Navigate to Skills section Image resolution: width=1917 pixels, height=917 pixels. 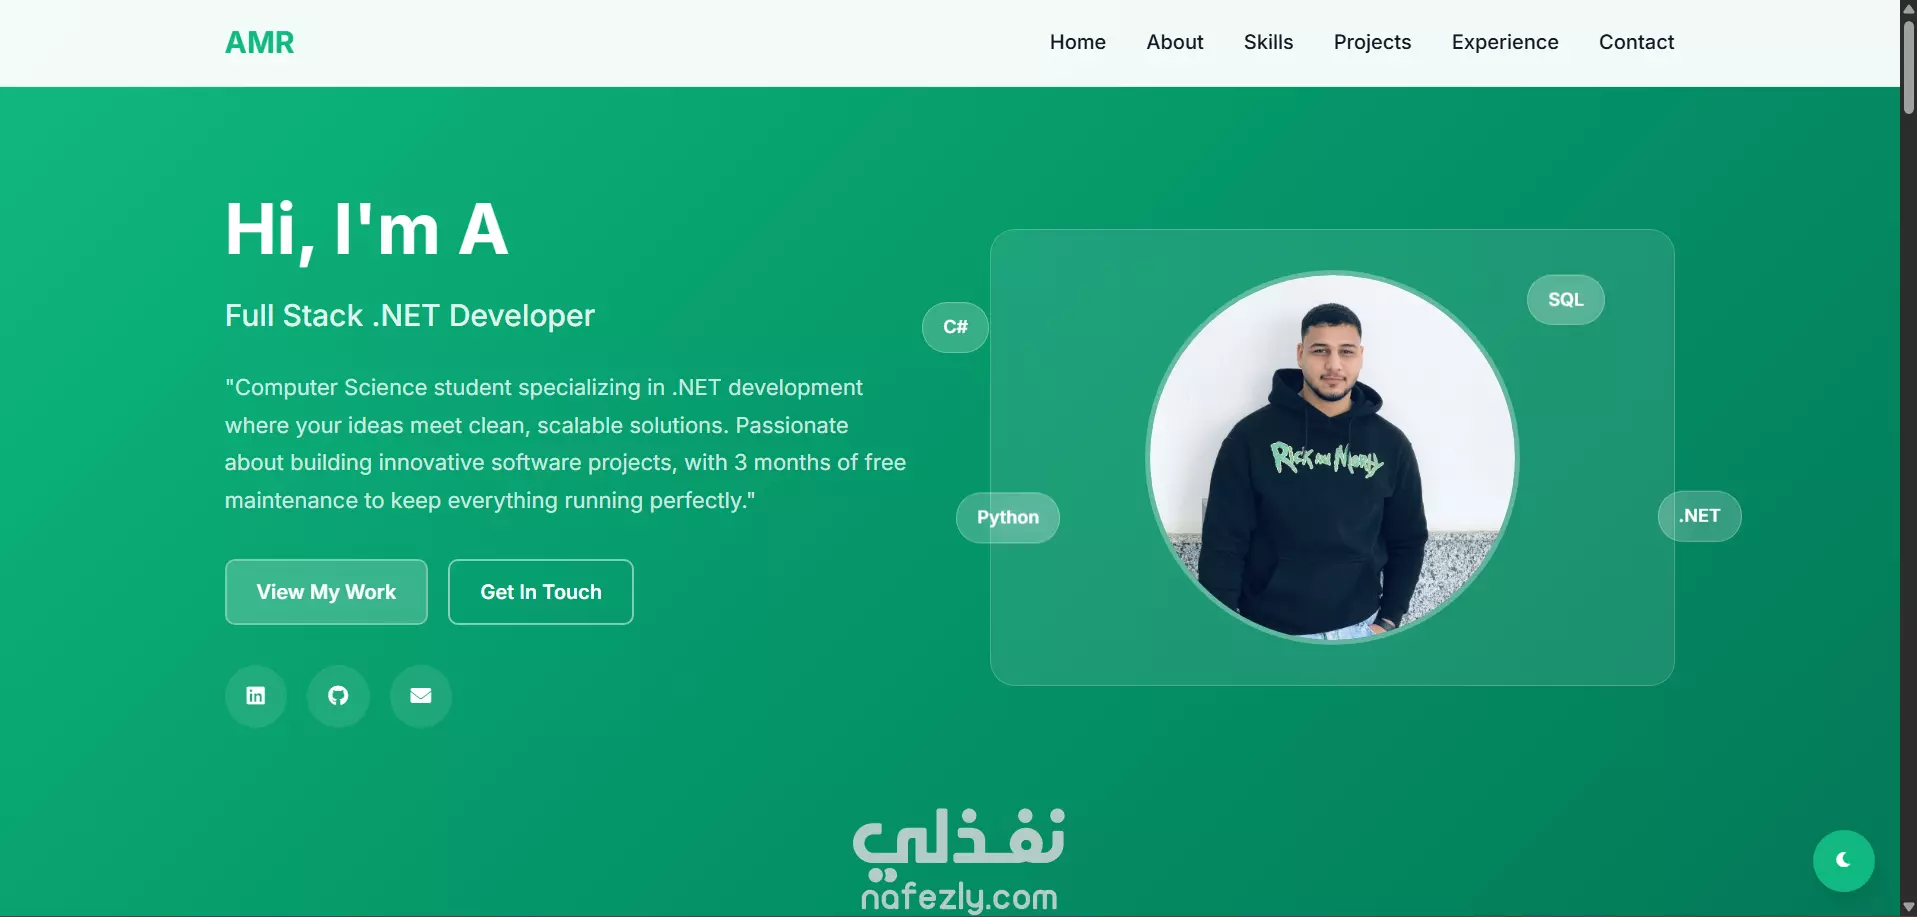(1268, 42)
